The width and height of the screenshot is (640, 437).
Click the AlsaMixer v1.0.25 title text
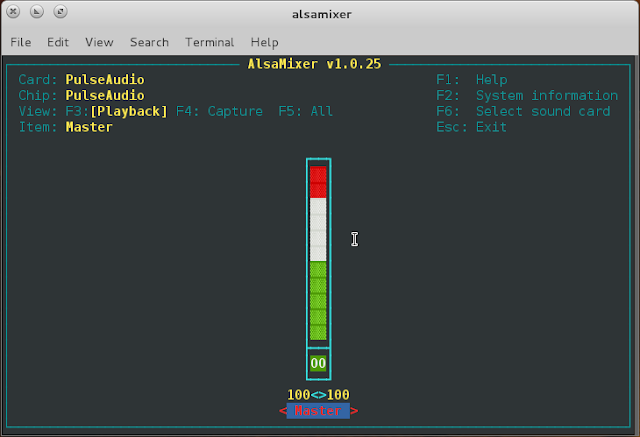(314, 64)
